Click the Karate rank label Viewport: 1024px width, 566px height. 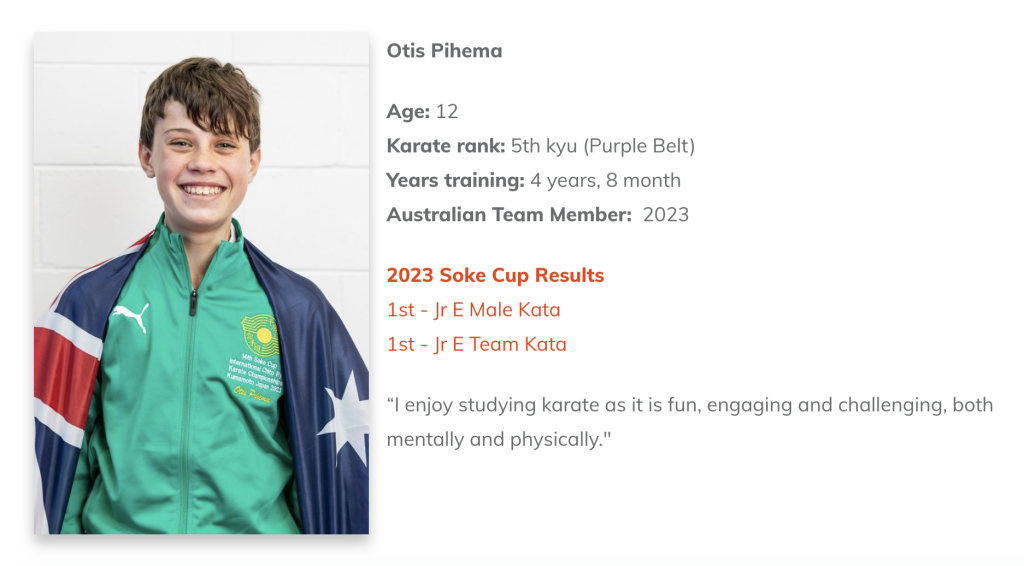pyautogui.click(x=446, y=146)
